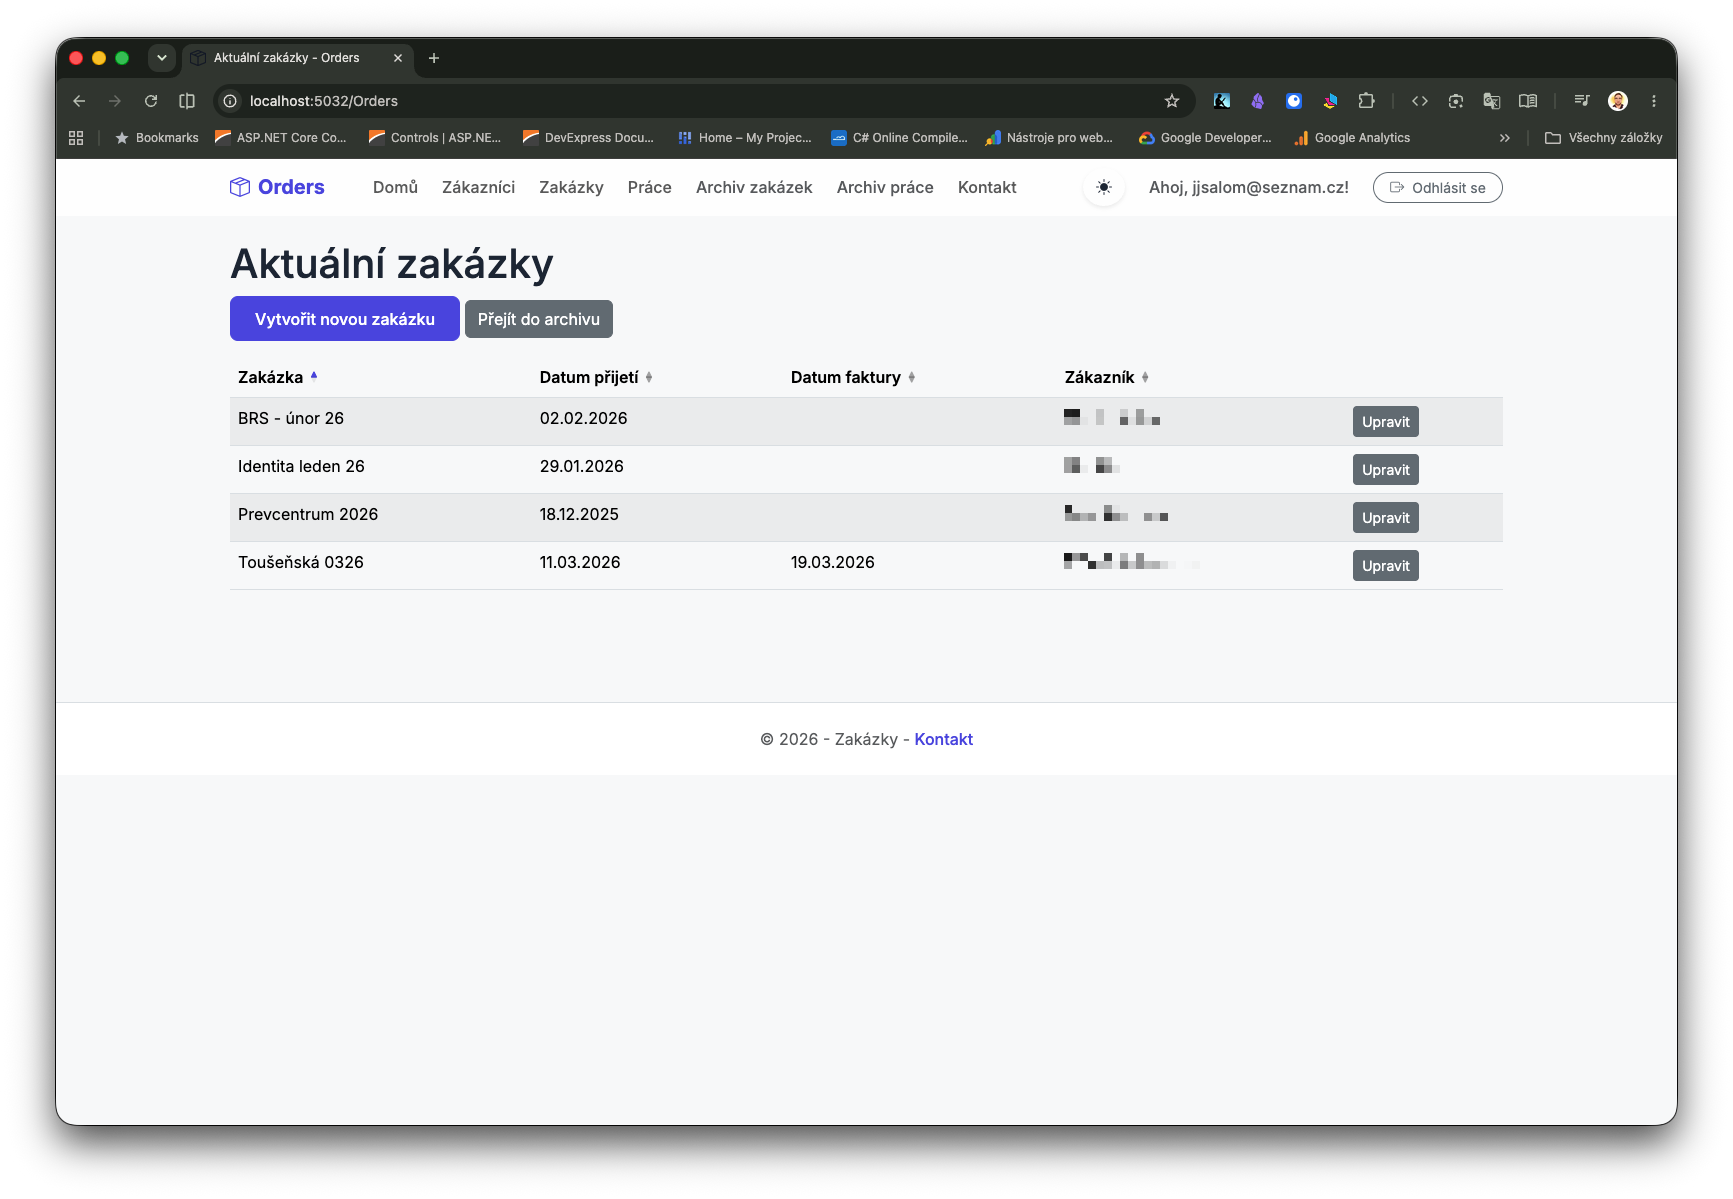Open Google Analytics bookmark

tap(1352, 138)
